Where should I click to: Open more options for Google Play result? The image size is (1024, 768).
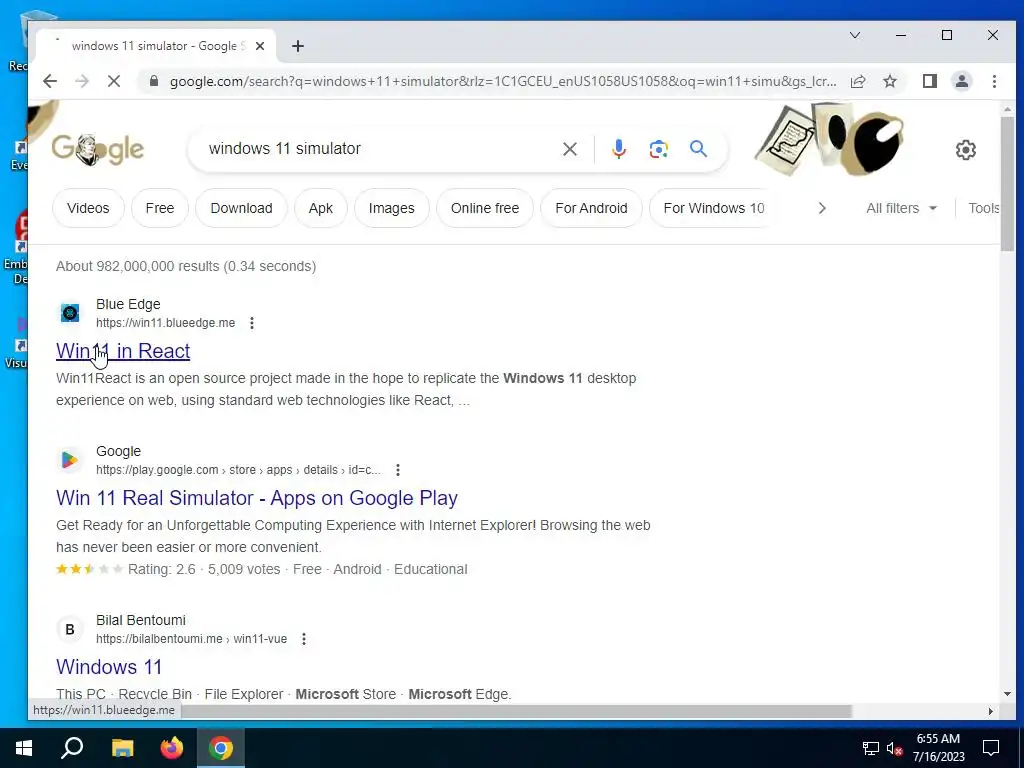[x=398, y=470]
